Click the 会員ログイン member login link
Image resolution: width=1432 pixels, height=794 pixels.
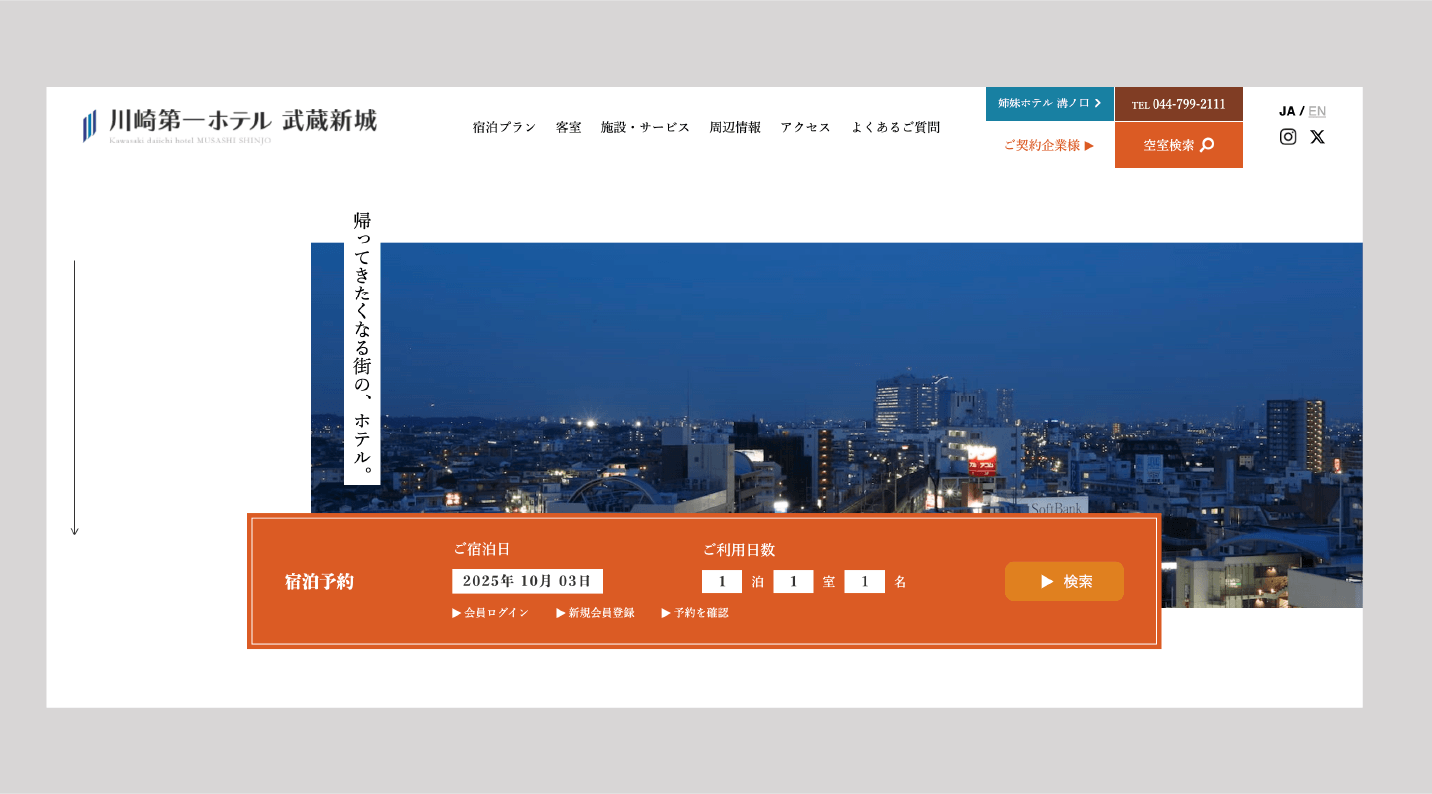coord(491,613)
